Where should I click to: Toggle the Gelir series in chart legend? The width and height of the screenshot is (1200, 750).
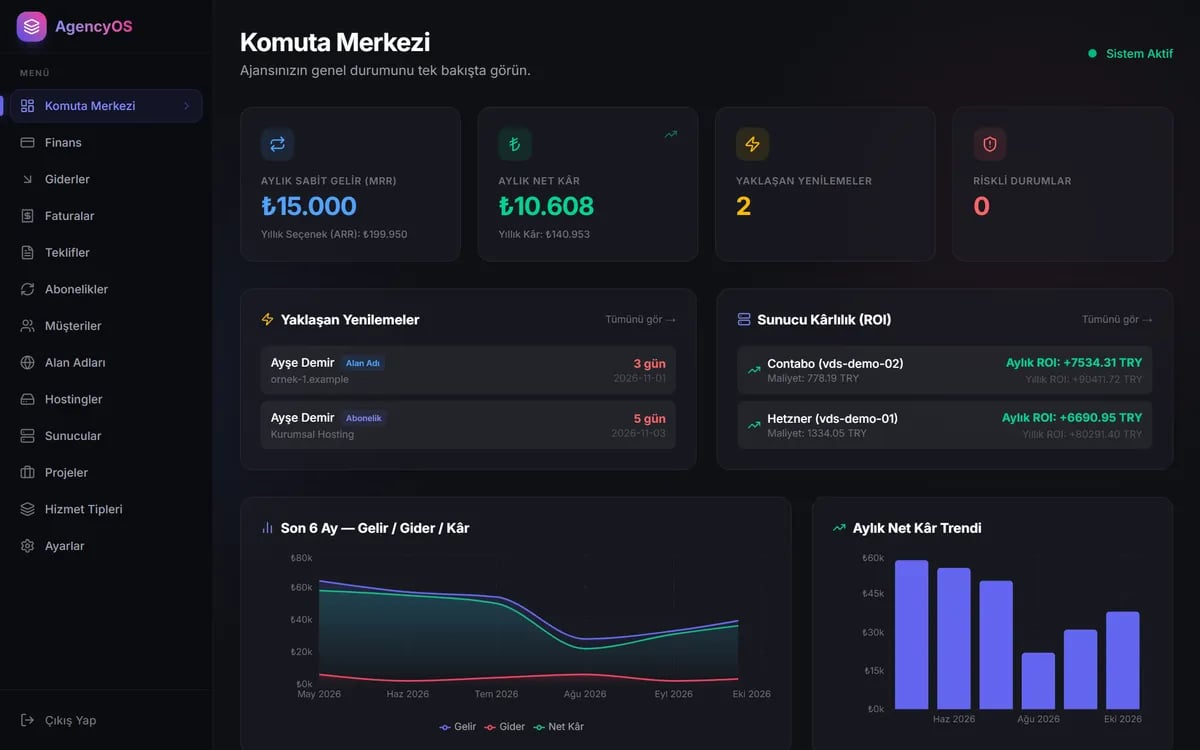click(x=458, y=727)
